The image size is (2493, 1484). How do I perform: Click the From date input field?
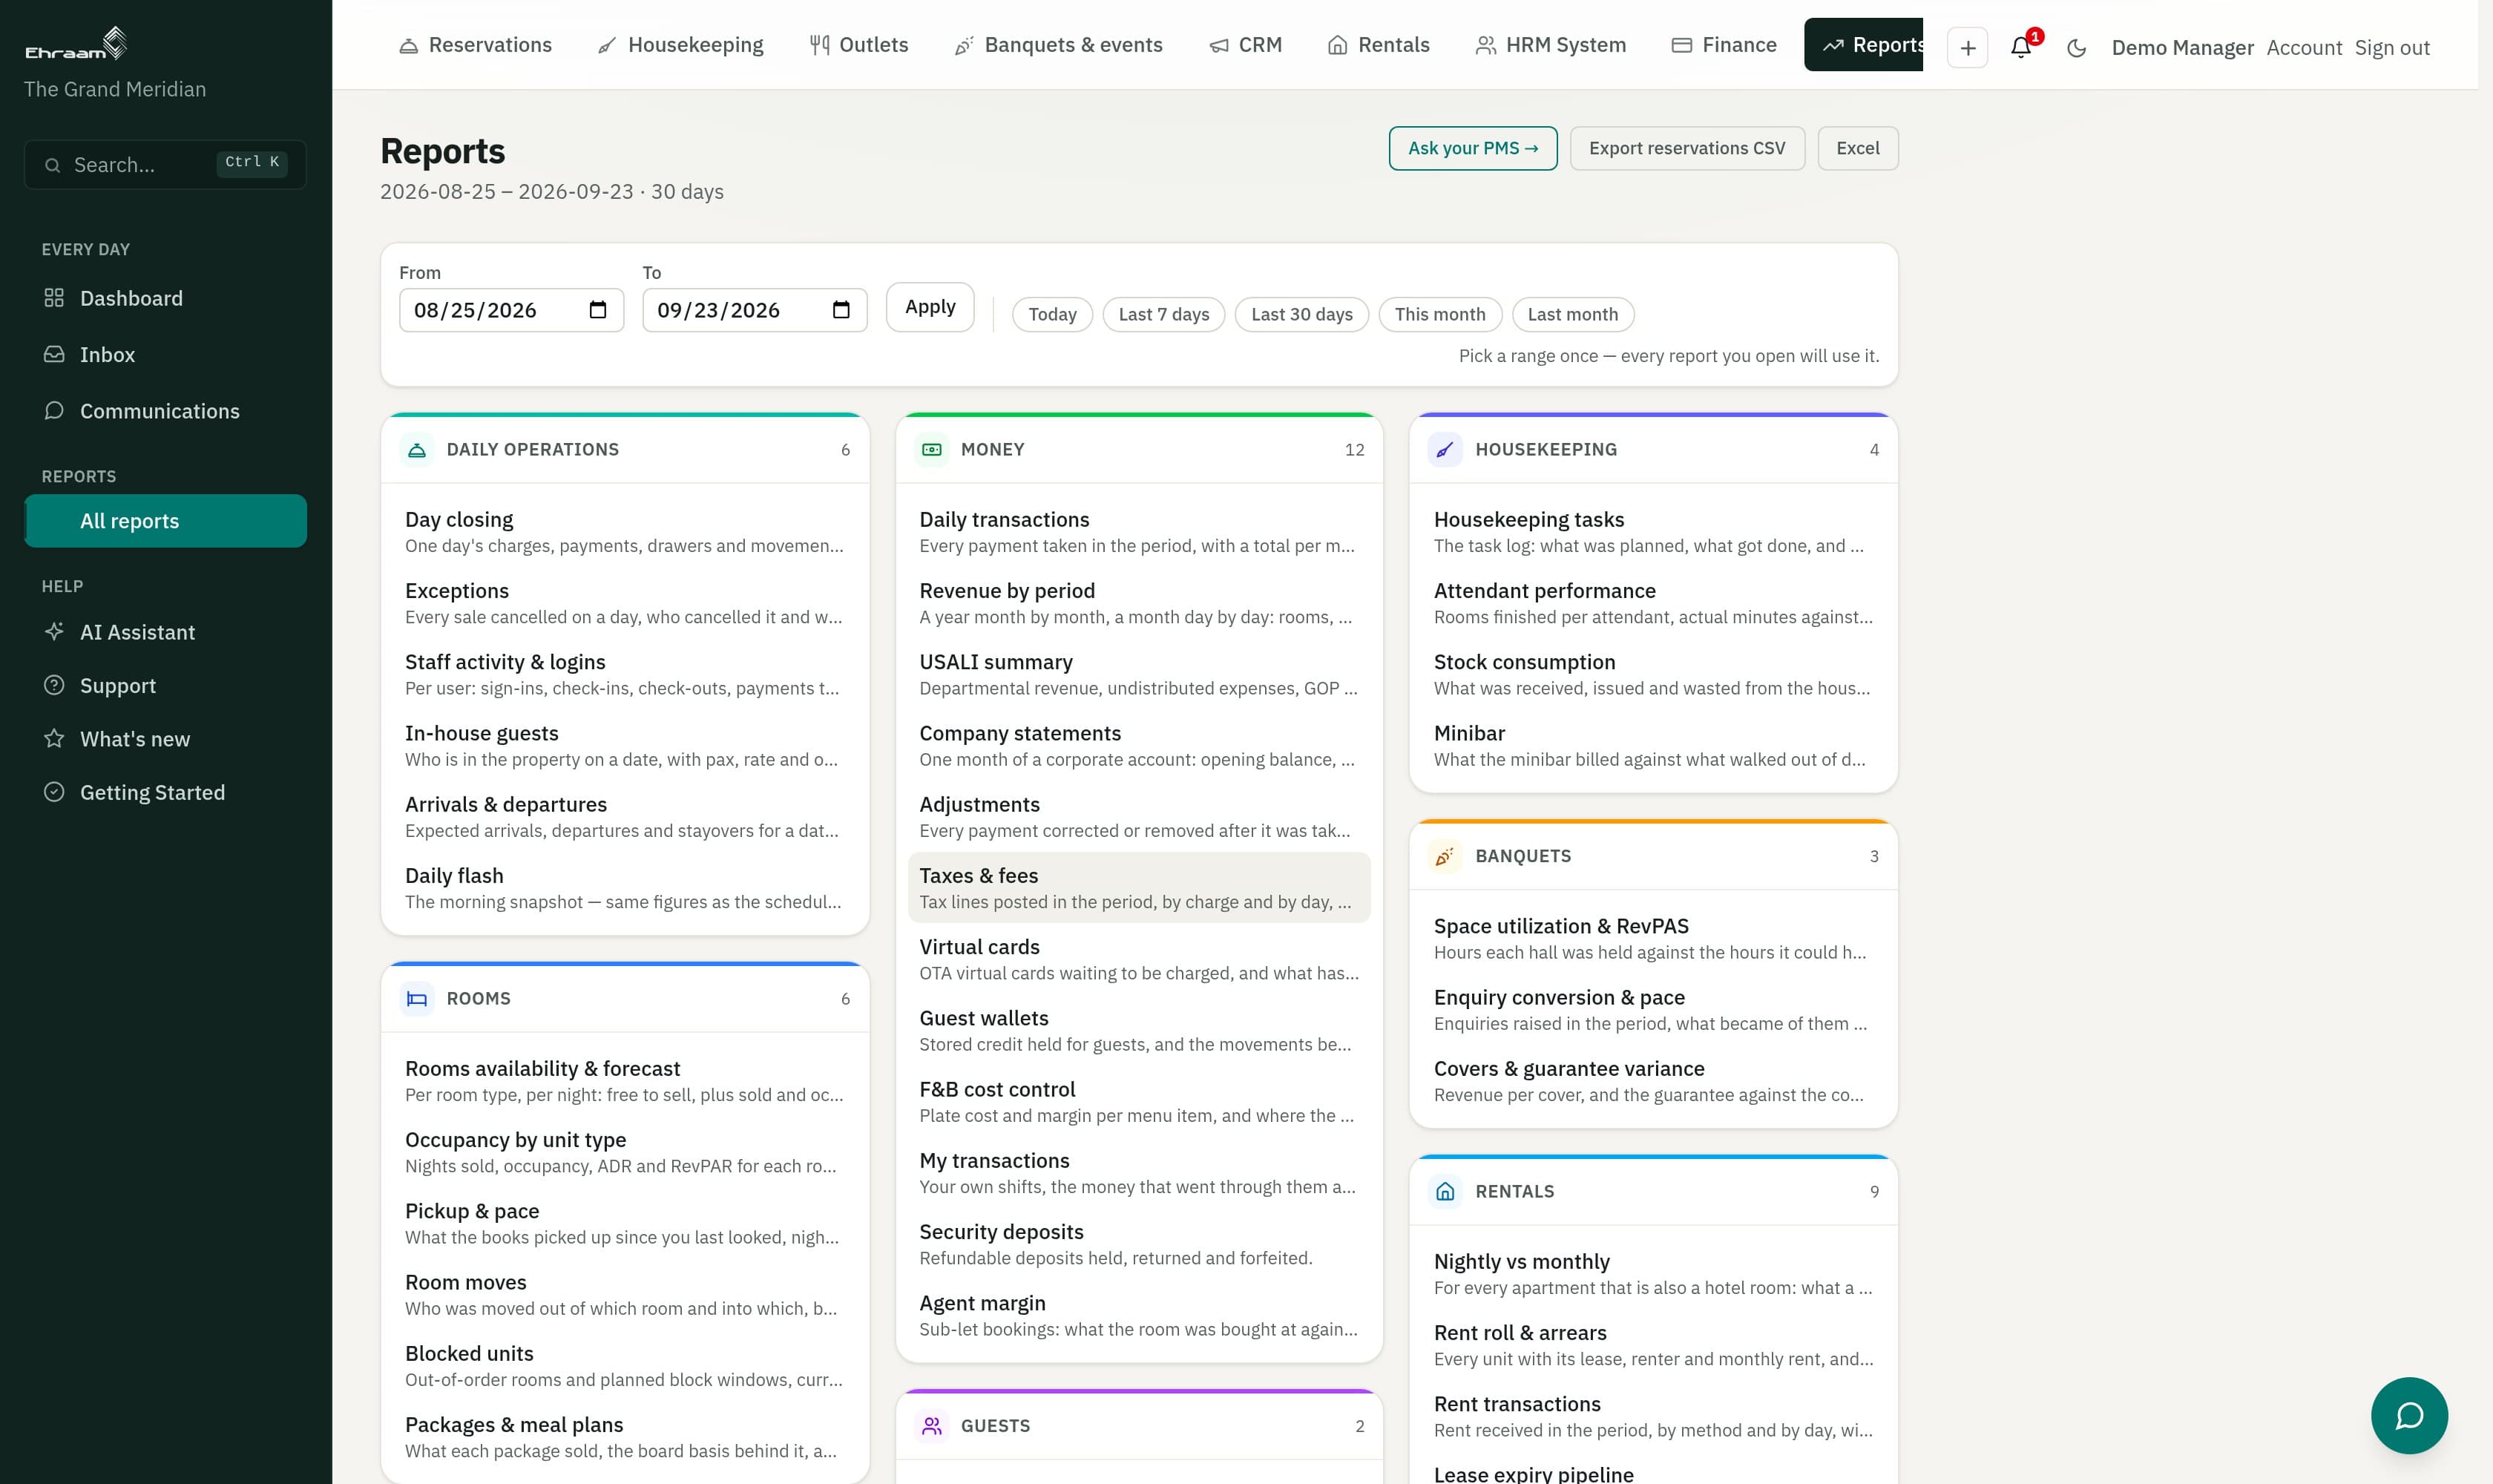[x=511, y=310]
